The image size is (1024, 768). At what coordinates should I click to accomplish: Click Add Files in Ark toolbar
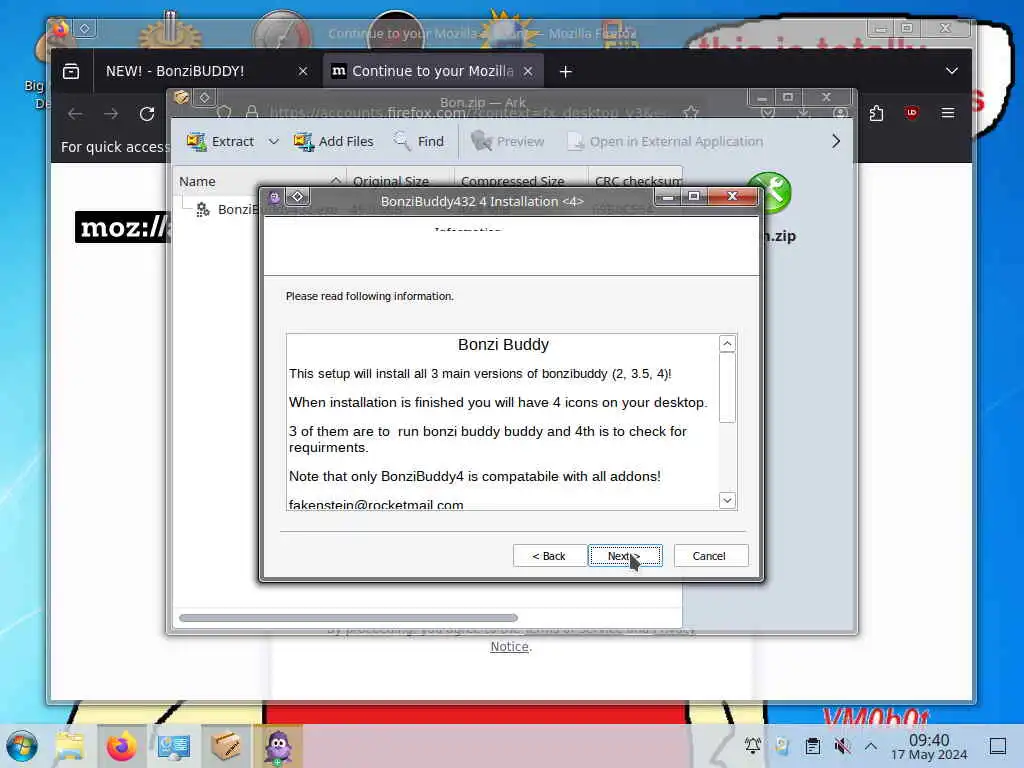(334, 141)
